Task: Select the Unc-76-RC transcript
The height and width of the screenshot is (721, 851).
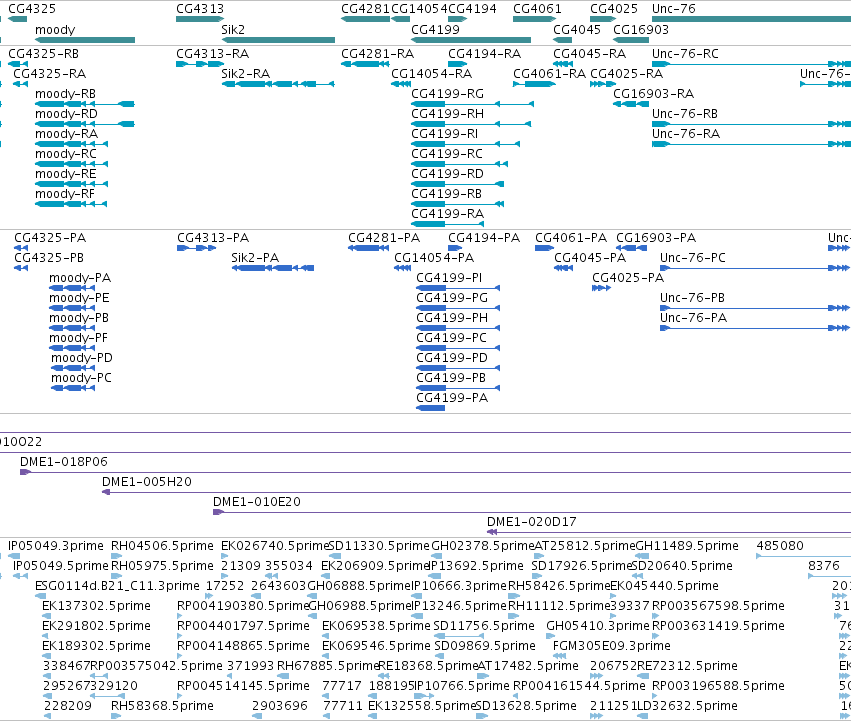Action: coord(751,64)
